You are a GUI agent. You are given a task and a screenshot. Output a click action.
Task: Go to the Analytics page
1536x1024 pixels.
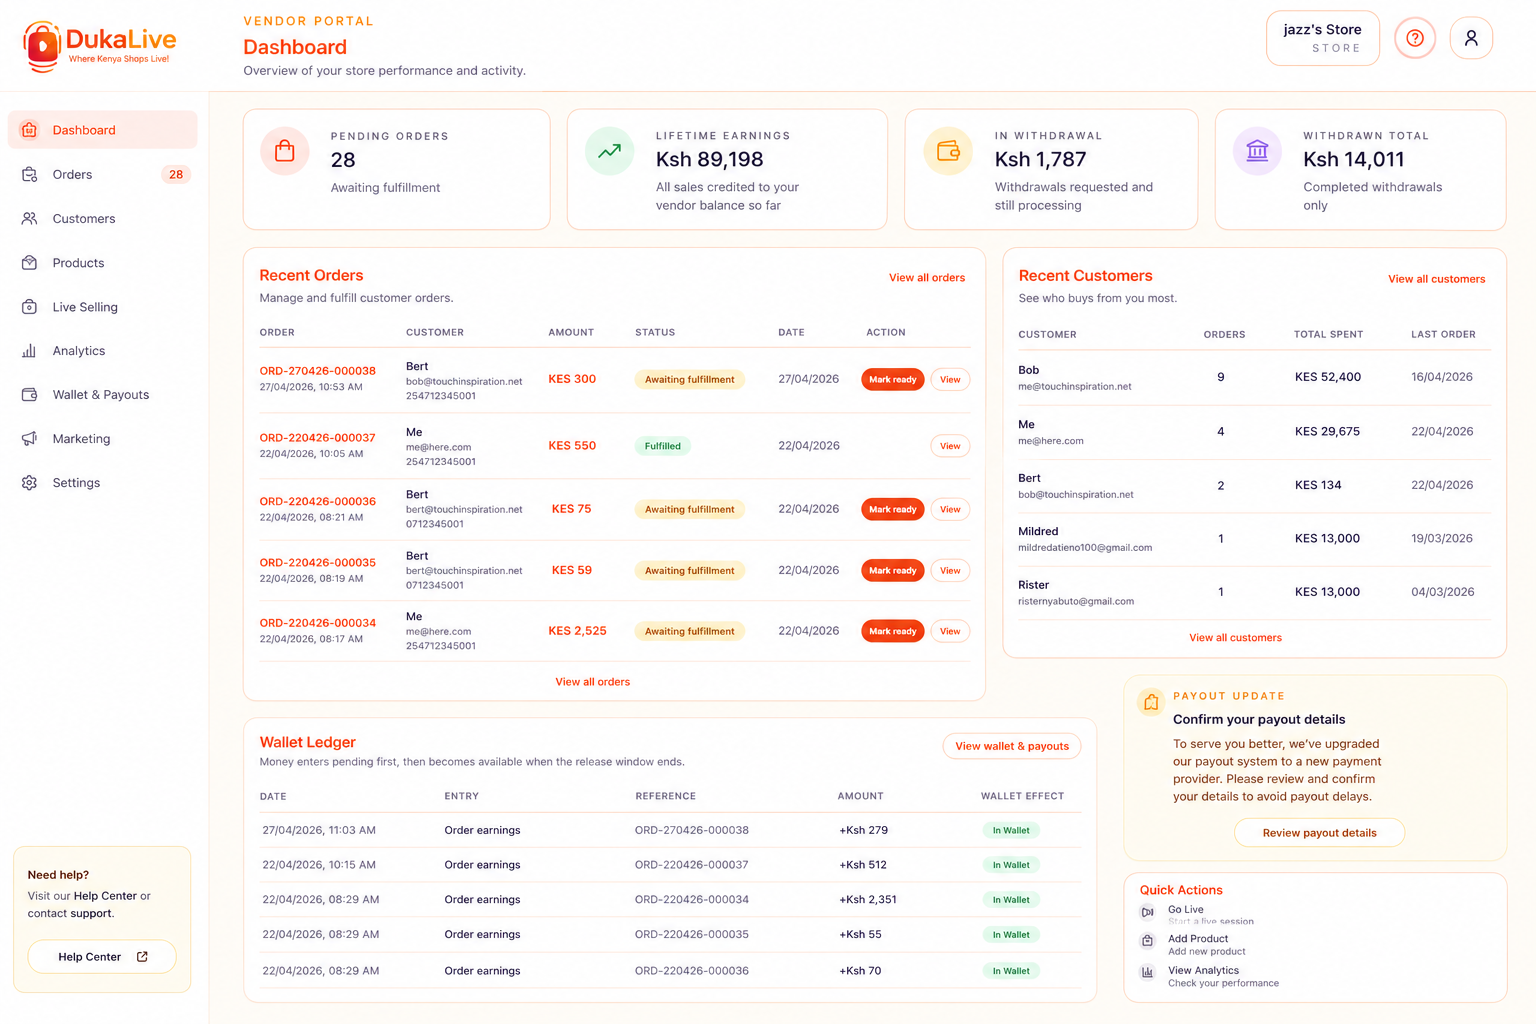coord(102,351)
